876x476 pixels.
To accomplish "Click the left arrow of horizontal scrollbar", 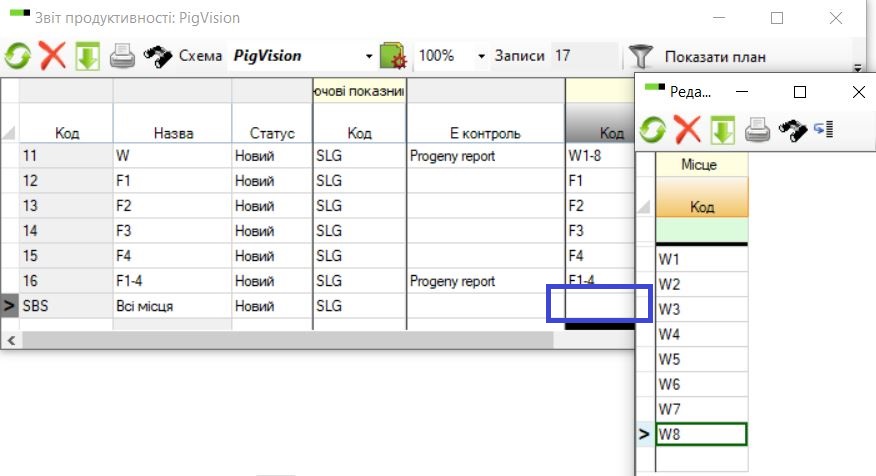I will tap(11, 340).
